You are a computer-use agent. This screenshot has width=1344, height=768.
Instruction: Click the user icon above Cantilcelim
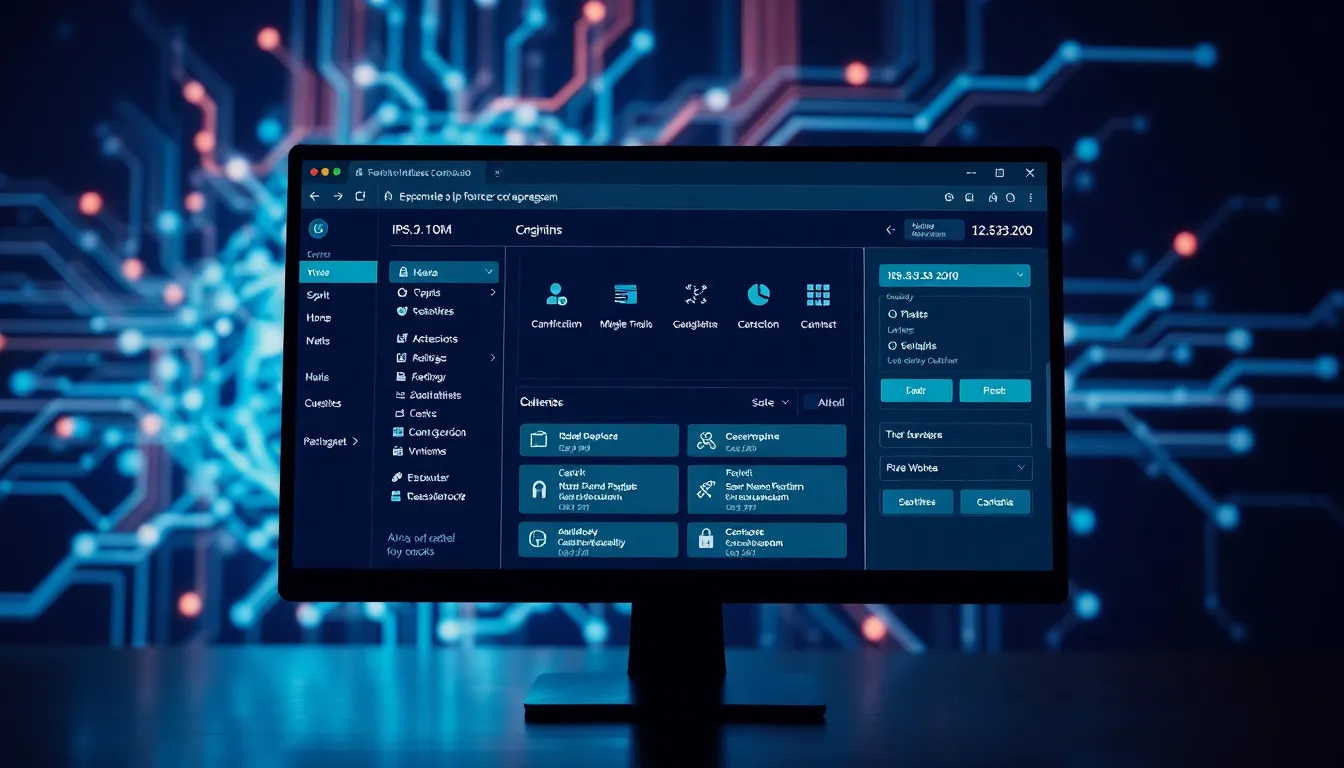pyautogui.click(x=556, y=294)
